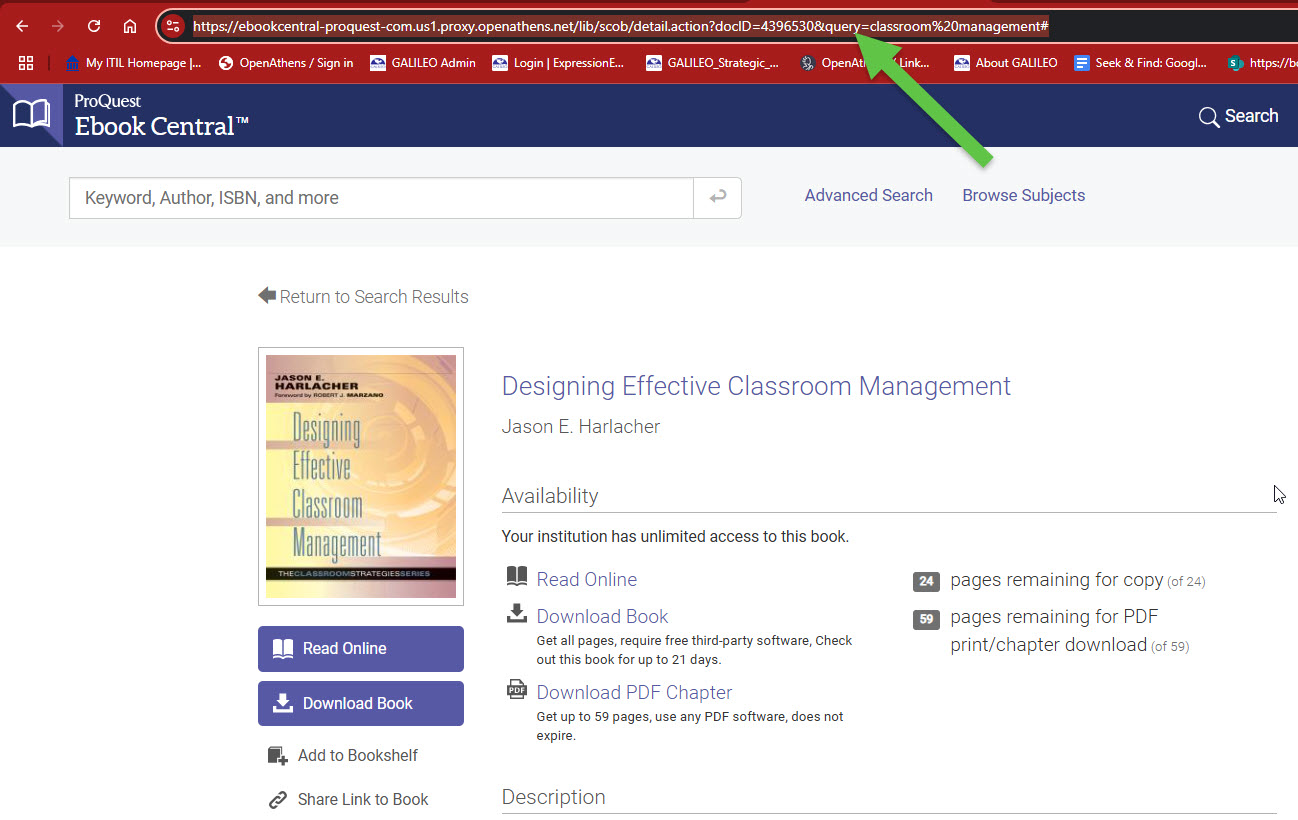Screen dimensions: 1298x820
Task: Open browser home page icon
Action: 130,26
